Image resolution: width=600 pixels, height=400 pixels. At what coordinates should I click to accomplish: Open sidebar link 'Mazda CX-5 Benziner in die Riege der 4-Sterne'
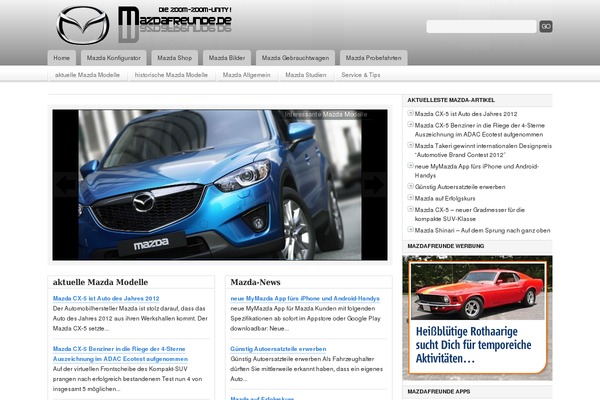479,130
